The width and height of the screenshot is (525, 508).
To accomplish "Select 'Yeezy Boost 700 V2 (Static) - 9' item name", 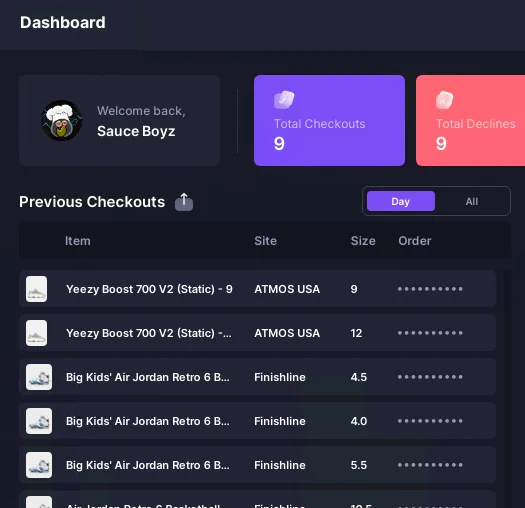I will pyautogui.click(x=149, y=289).
